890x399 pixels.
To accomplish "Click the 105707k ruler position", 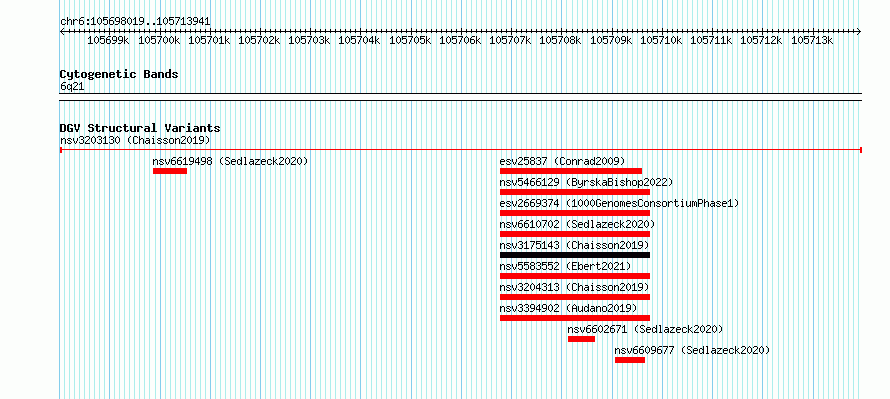I will [510, 40].
